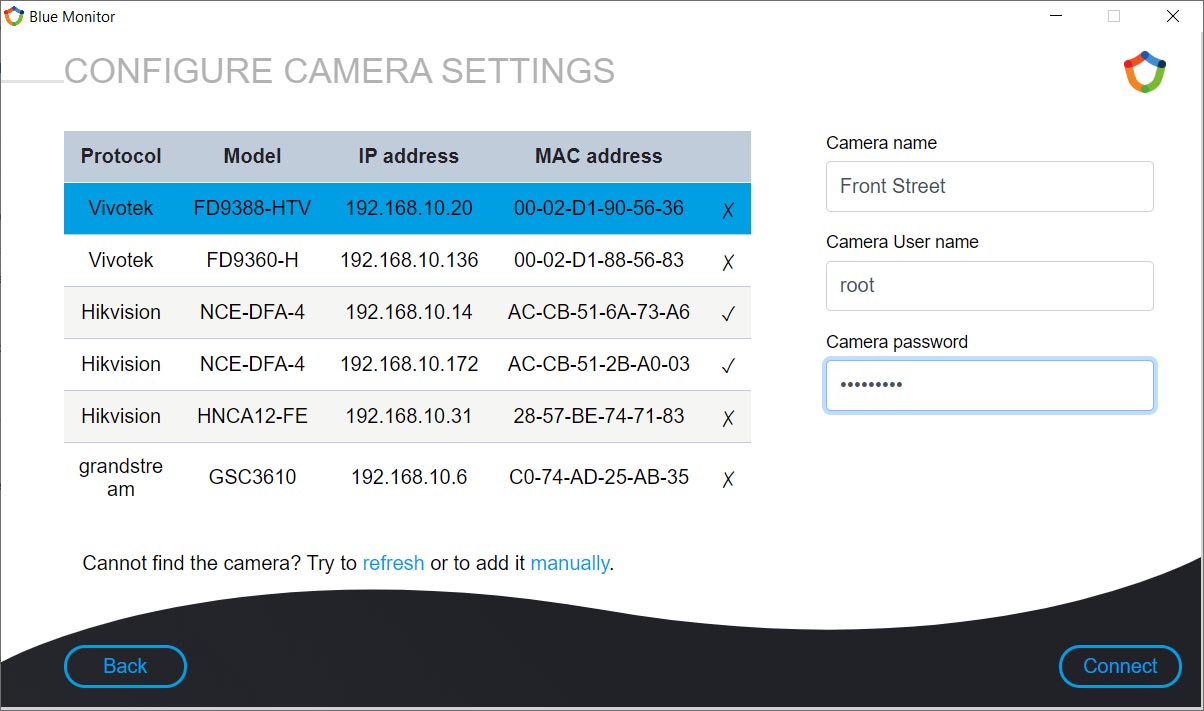Select the Vivotek cell in FD9388-HTV row
This screenshot has height=711, width=1204.
(x=121, y=208)
